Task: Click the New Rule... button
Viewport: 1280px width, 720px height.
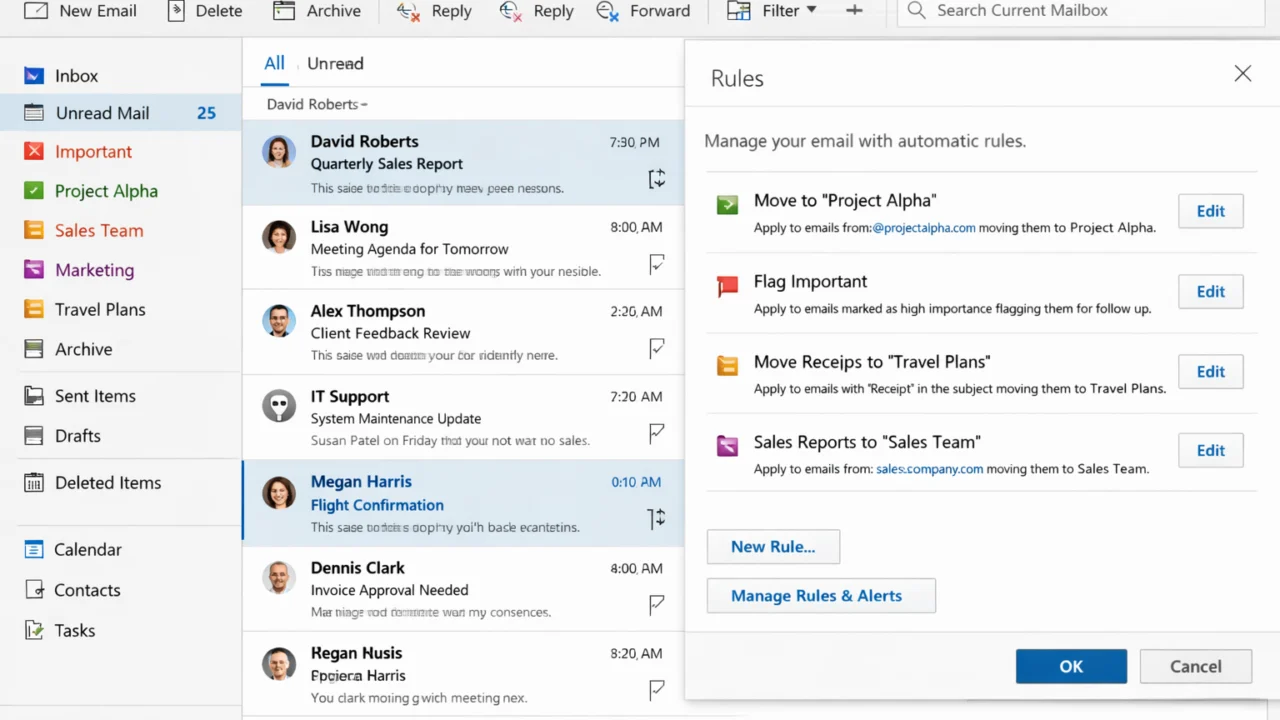Action: click(x=773, y=547)
